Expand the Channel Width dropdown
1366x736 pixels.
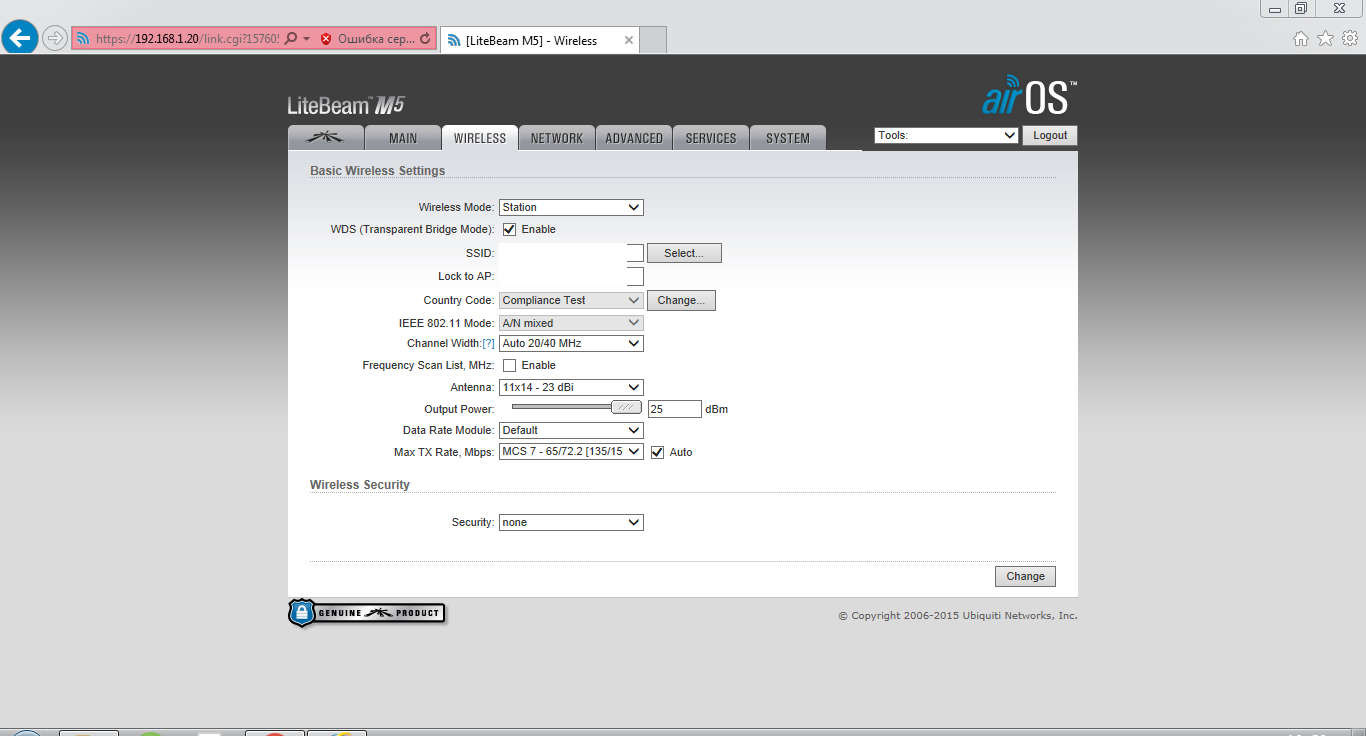[571, 344]
